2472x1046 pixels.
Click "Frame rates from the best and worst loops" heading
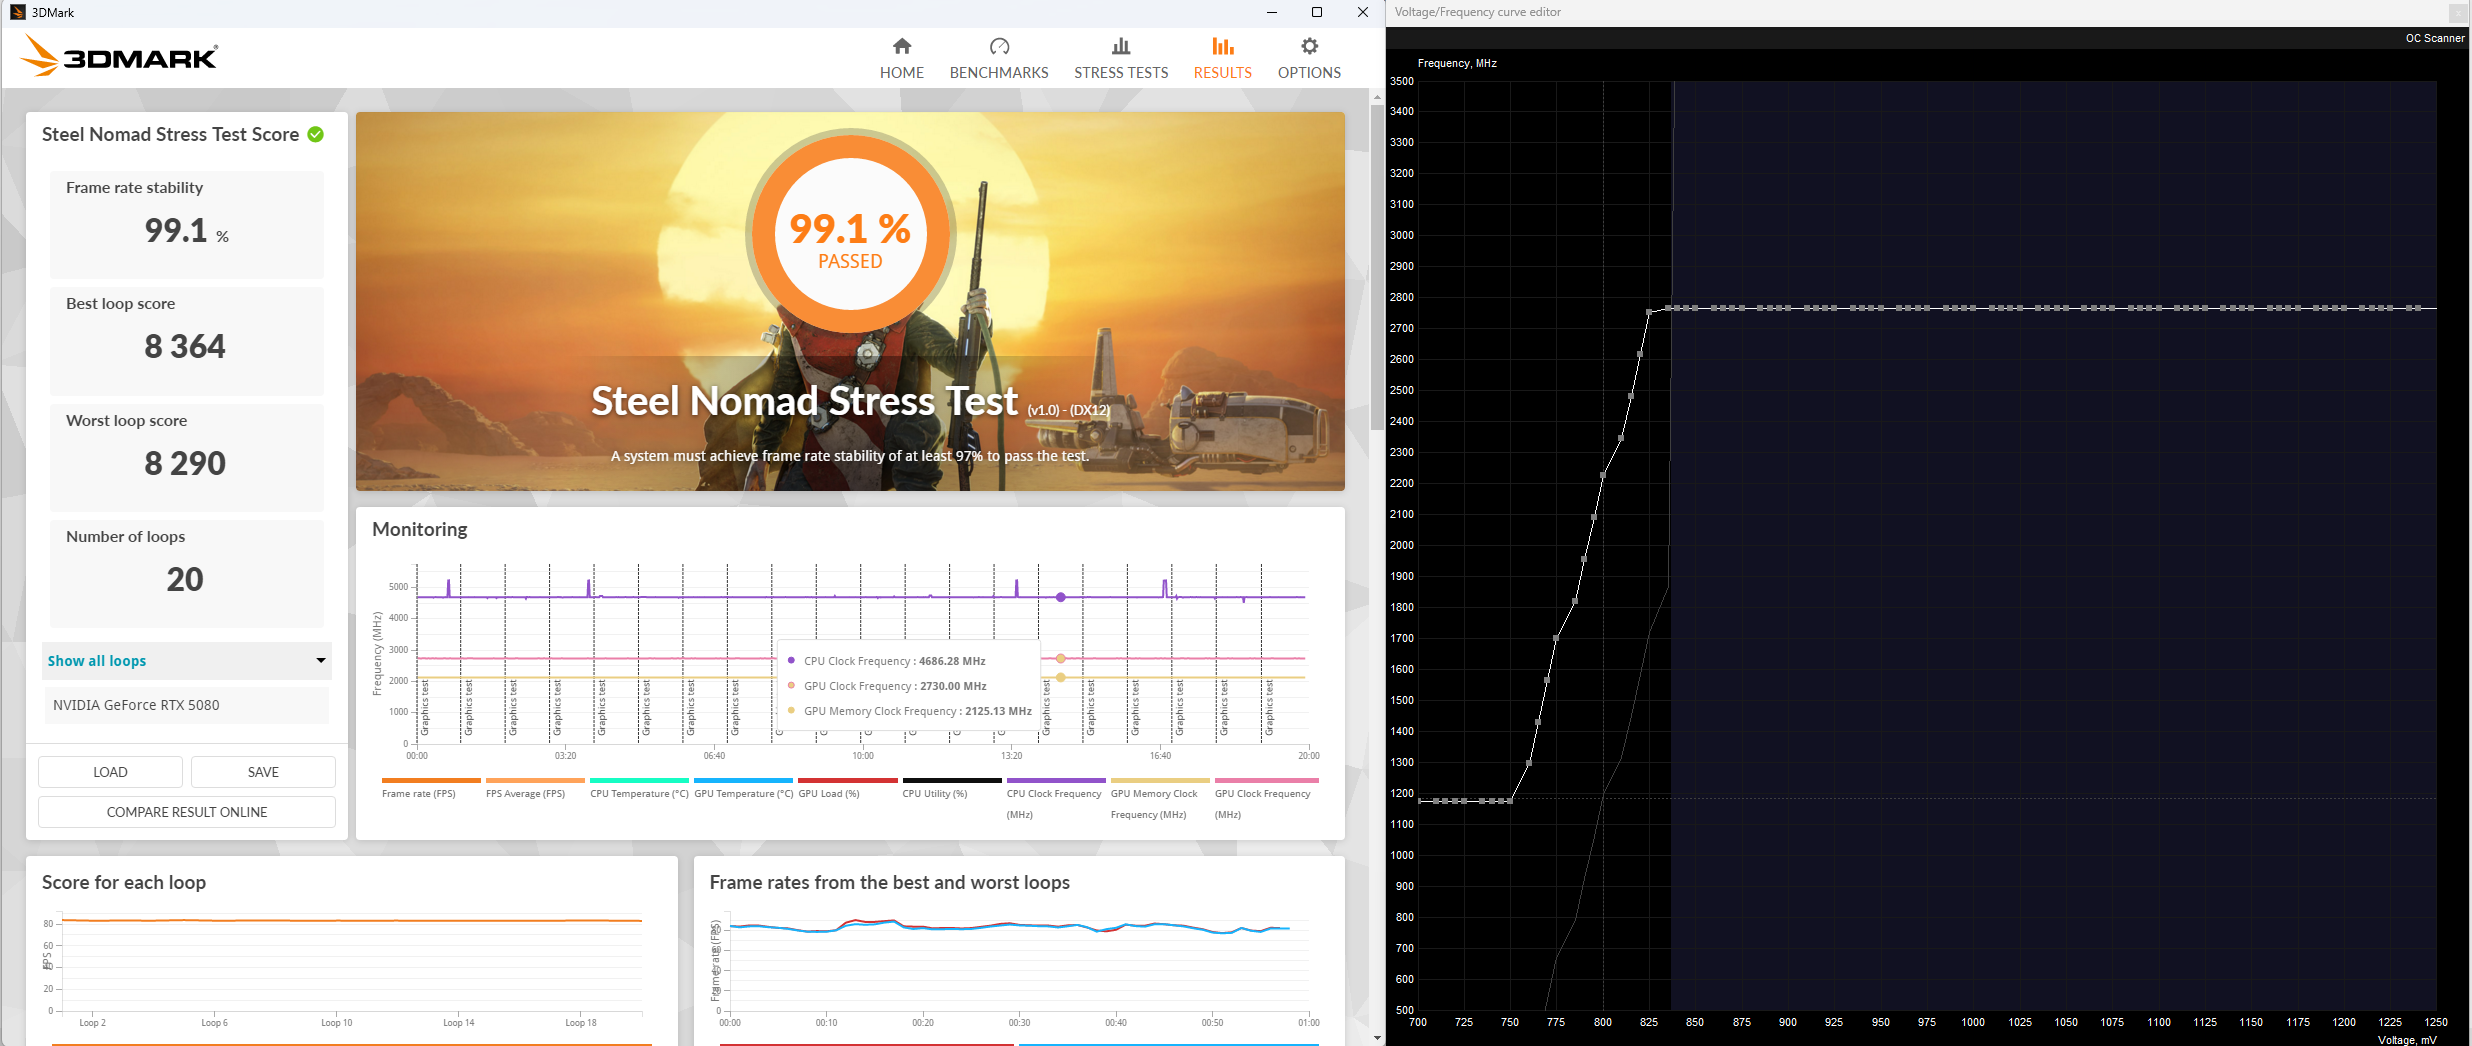click(x=890, y=882)
